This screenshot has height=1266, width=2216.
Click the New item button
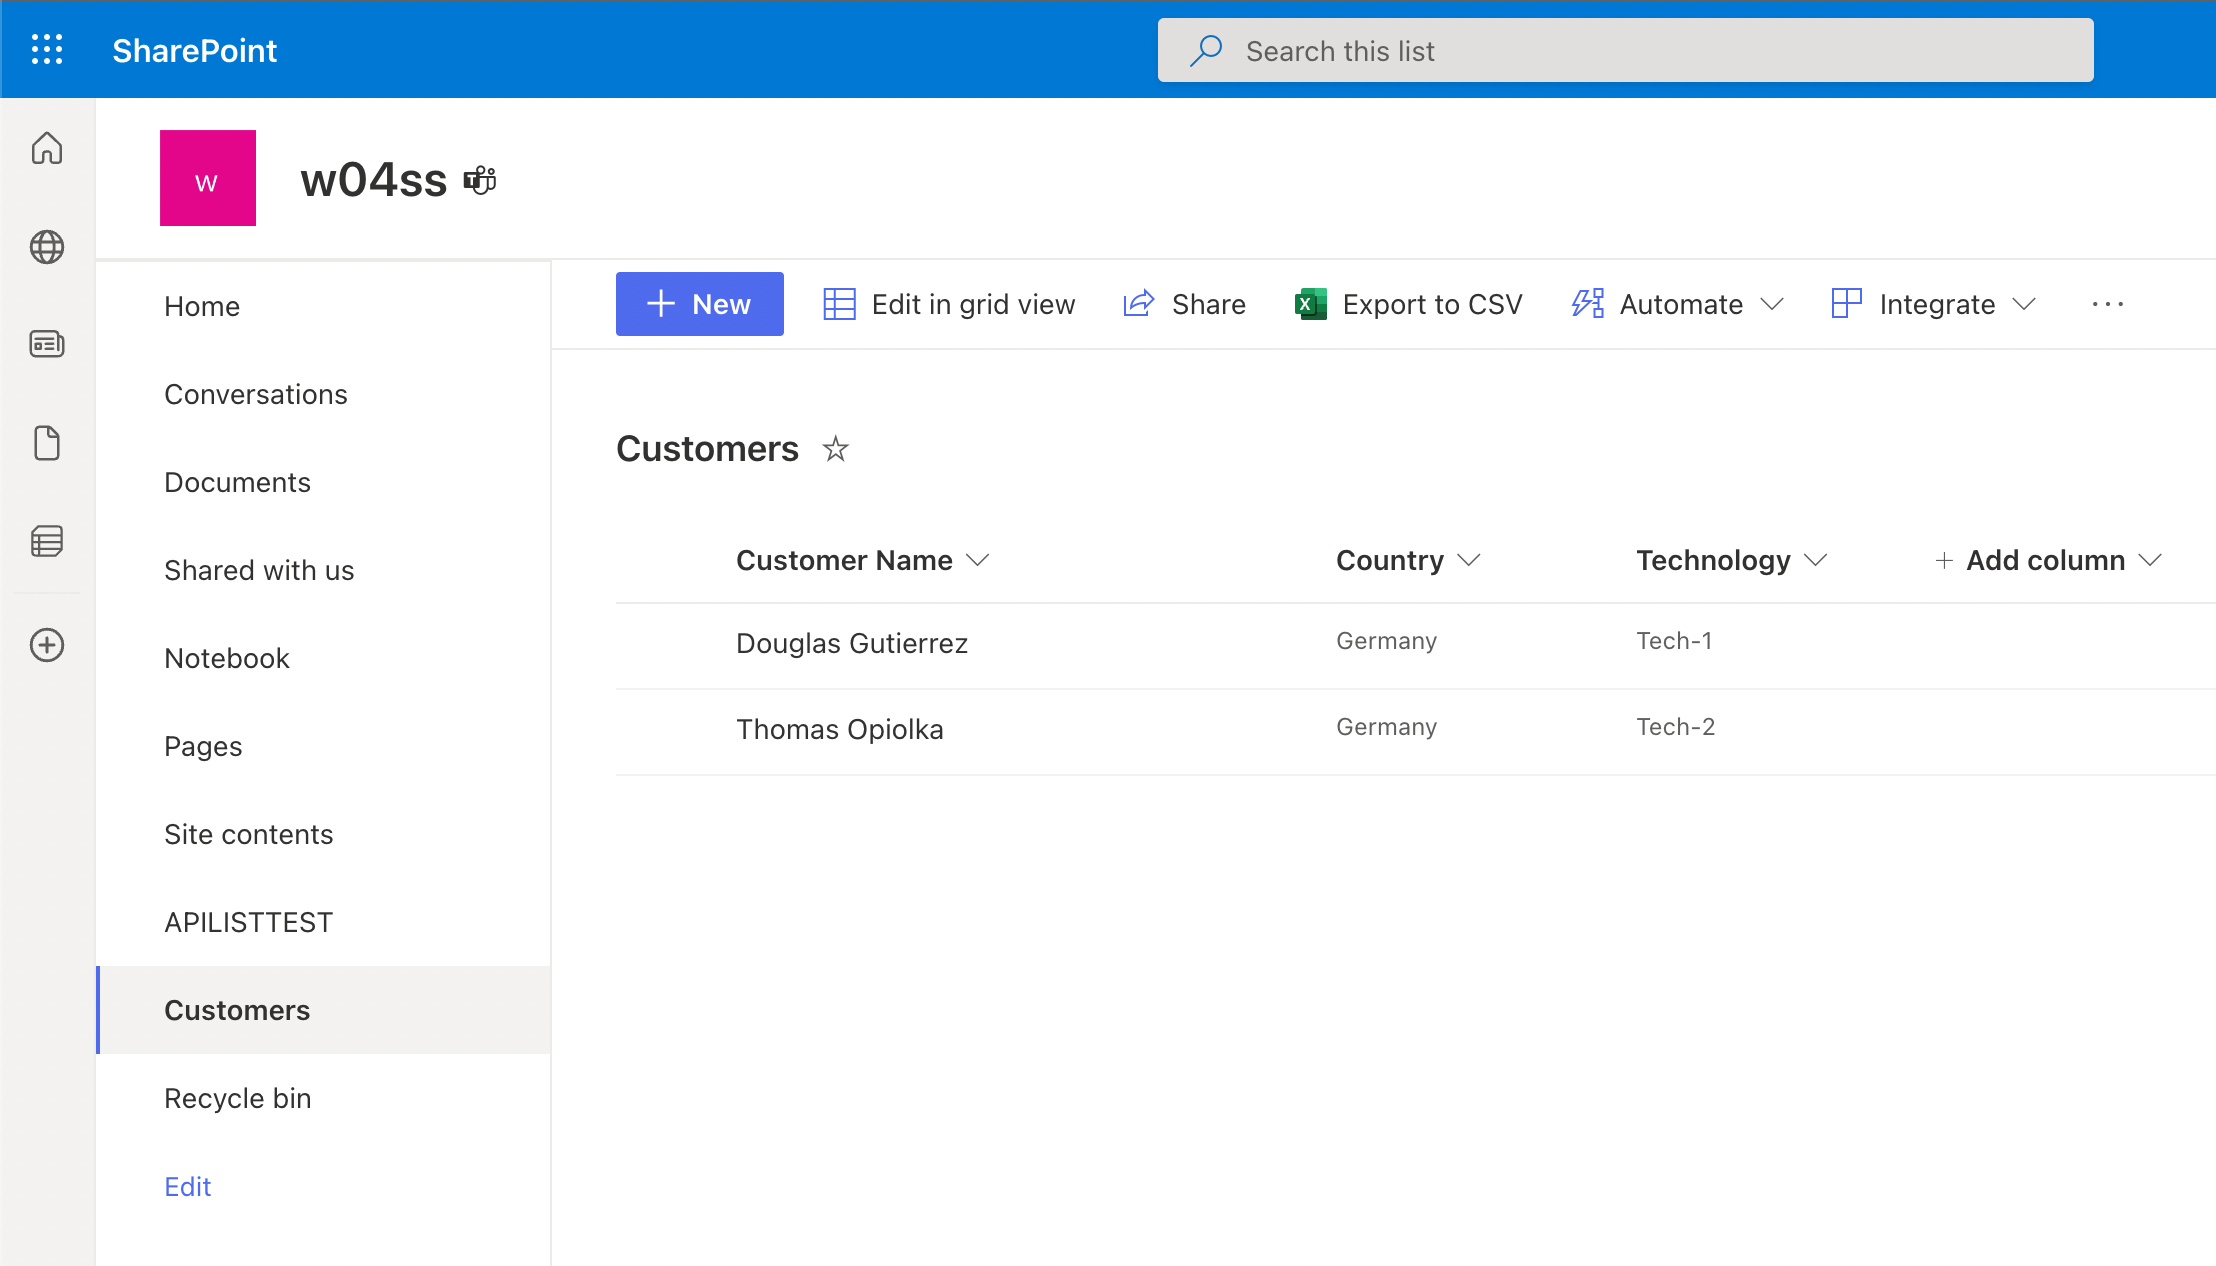click(699, 304)
